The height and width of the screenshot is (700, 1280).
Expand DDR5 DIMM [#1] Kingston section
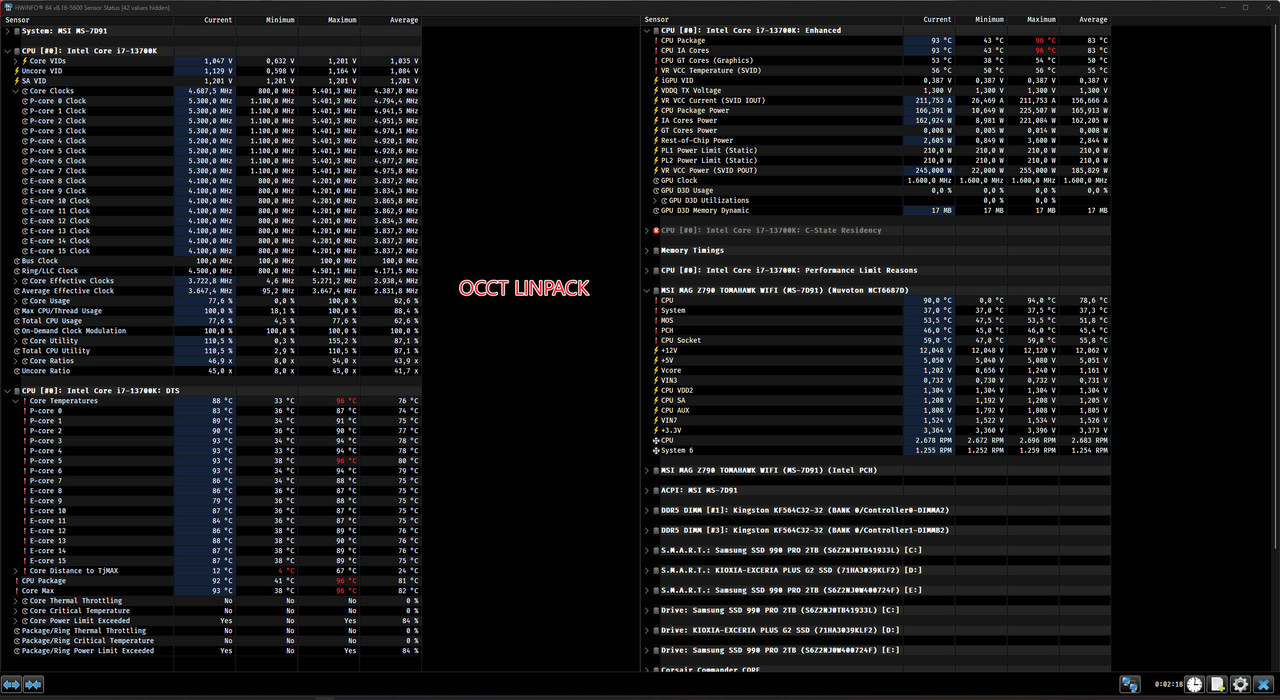click(x=647, y=510)
